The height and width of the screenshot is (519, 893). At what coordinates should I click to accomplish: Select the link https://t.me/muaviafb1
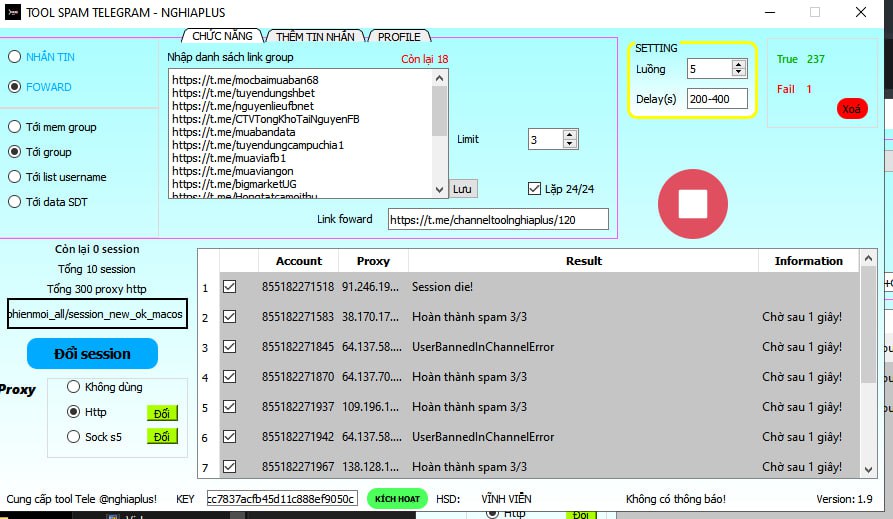[x=229, y=158]
